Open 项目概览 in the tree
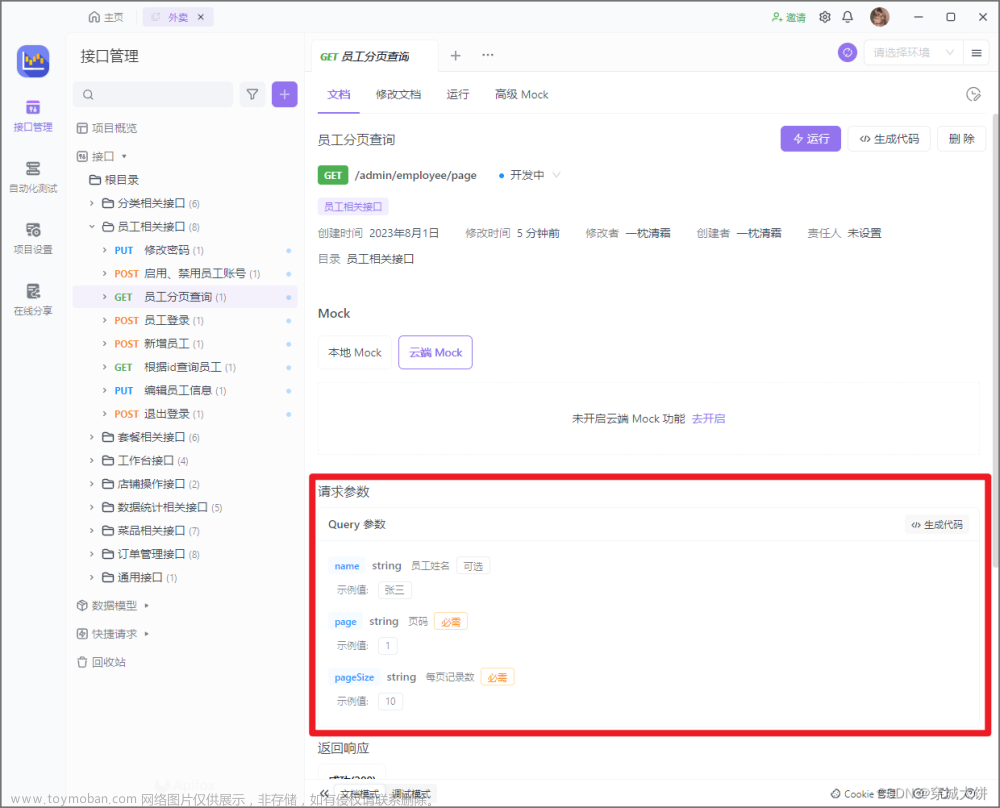Viewport: 1000px width, 808px height. coord(107,128)
